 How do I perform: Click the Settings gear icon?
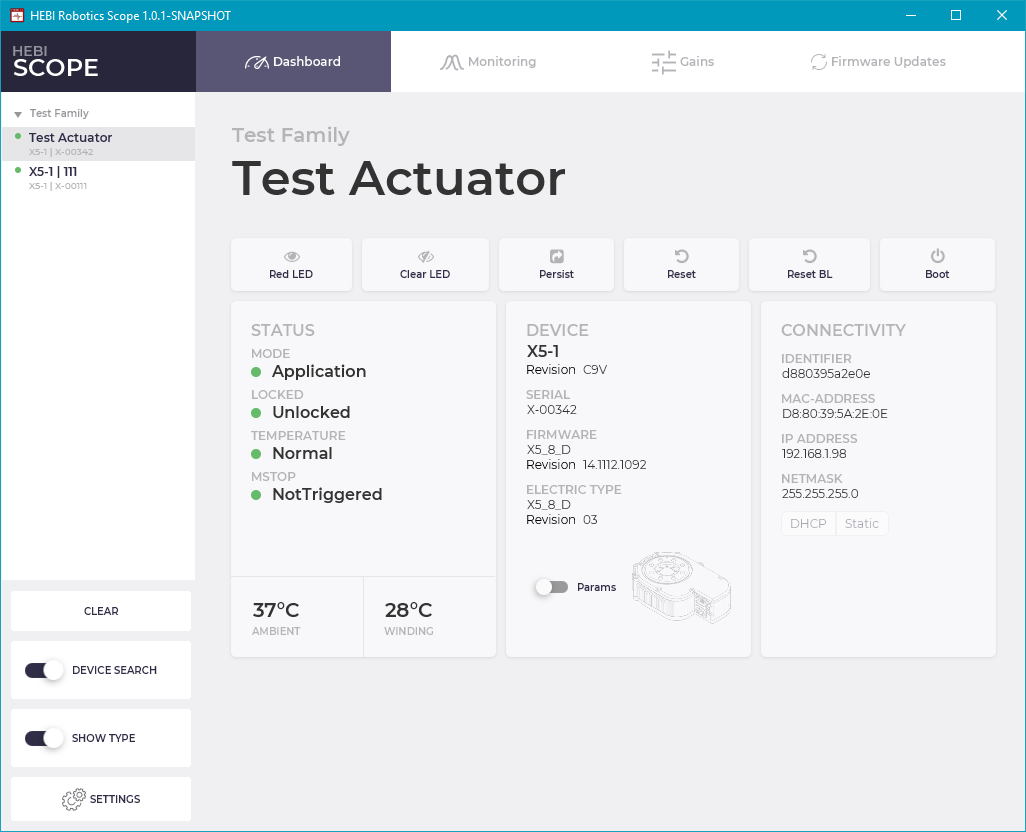click(73, 799)
